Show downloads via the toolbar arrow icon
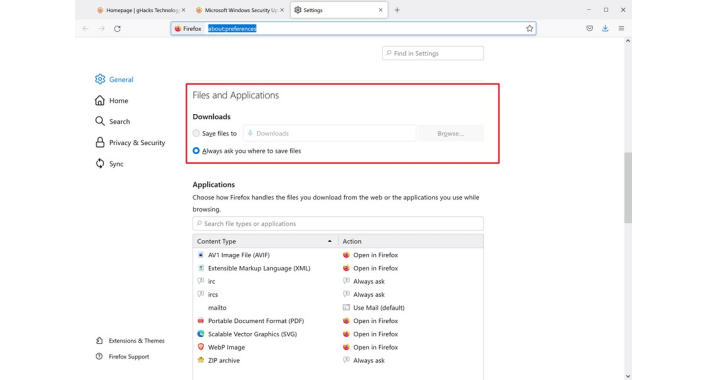708x380 pixels. click(605, 28)
